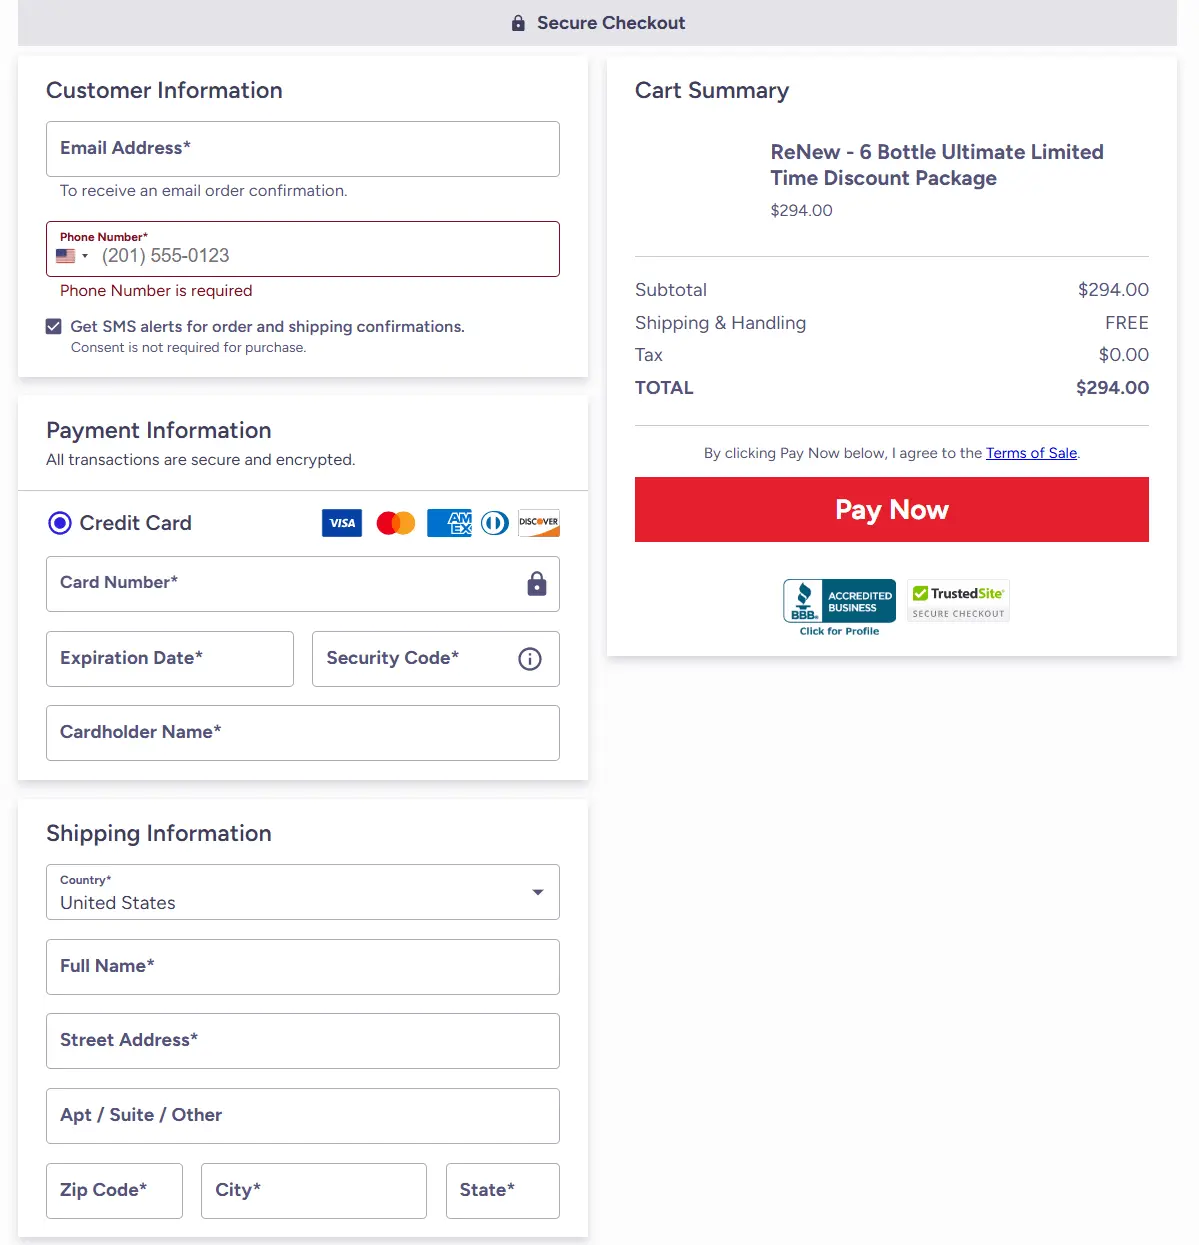Open the Terms of Sale link
1199x1245 pixels.
click(x=1030, y=453)
